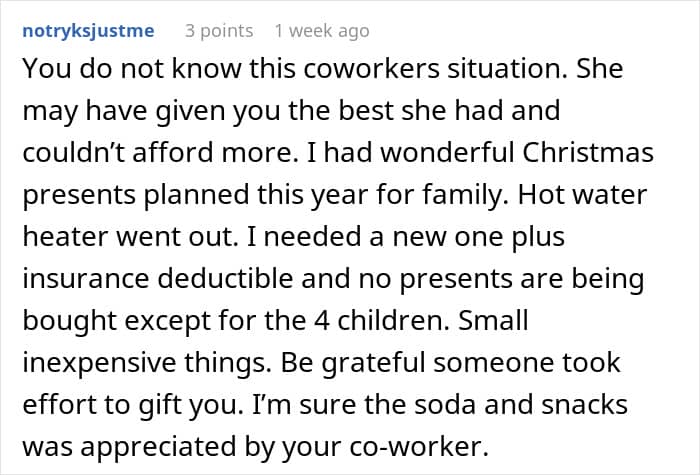Click the '1 week ago' timestamp

(x=321, y=31)
